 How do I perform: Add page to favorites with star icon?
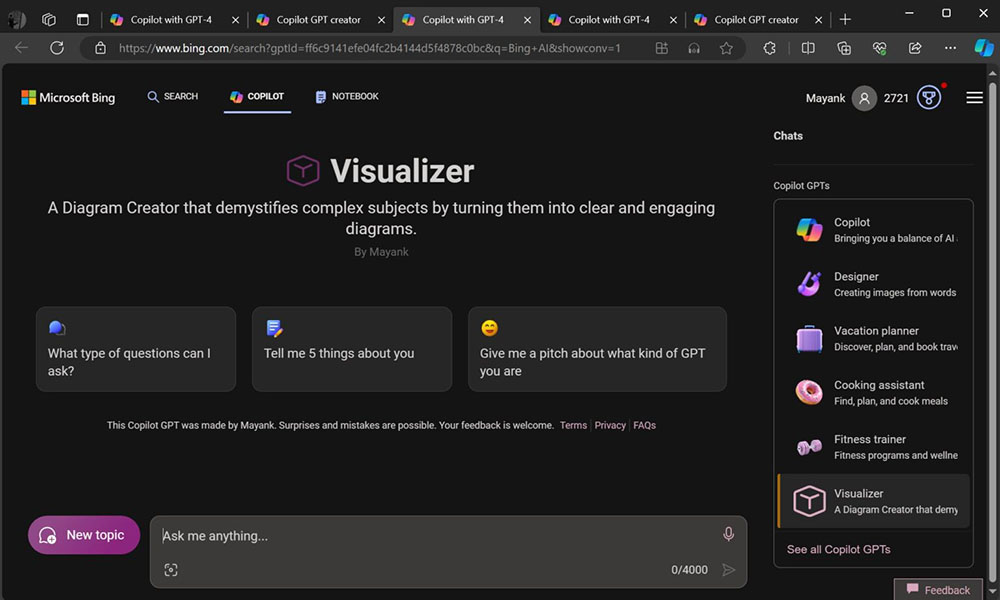[726, 48]
